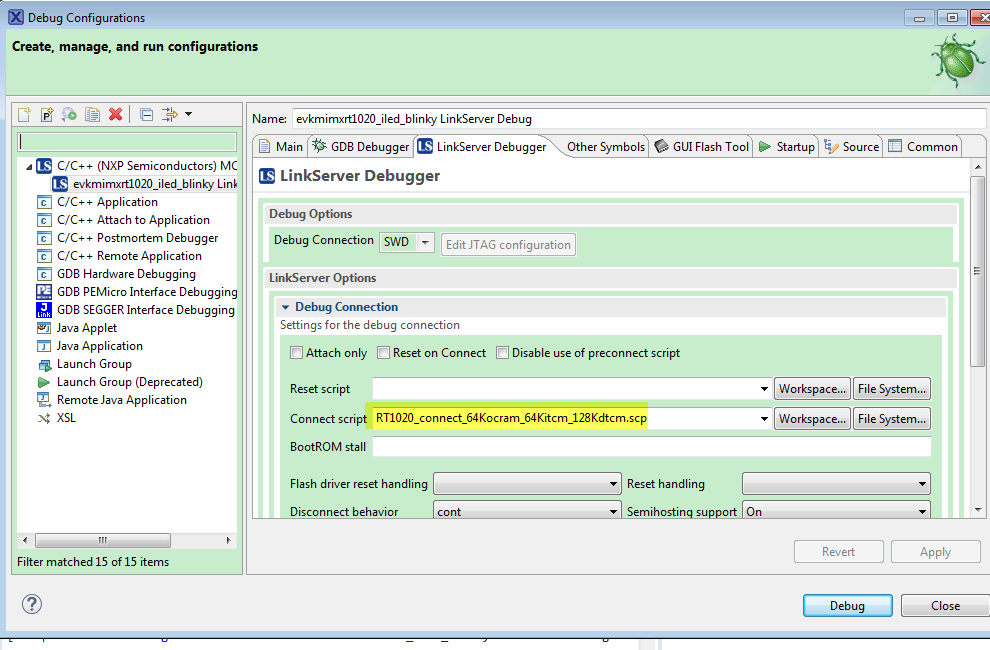Select C/C++ Application configuration type
990x650 pixels.
tap(107, 202)
